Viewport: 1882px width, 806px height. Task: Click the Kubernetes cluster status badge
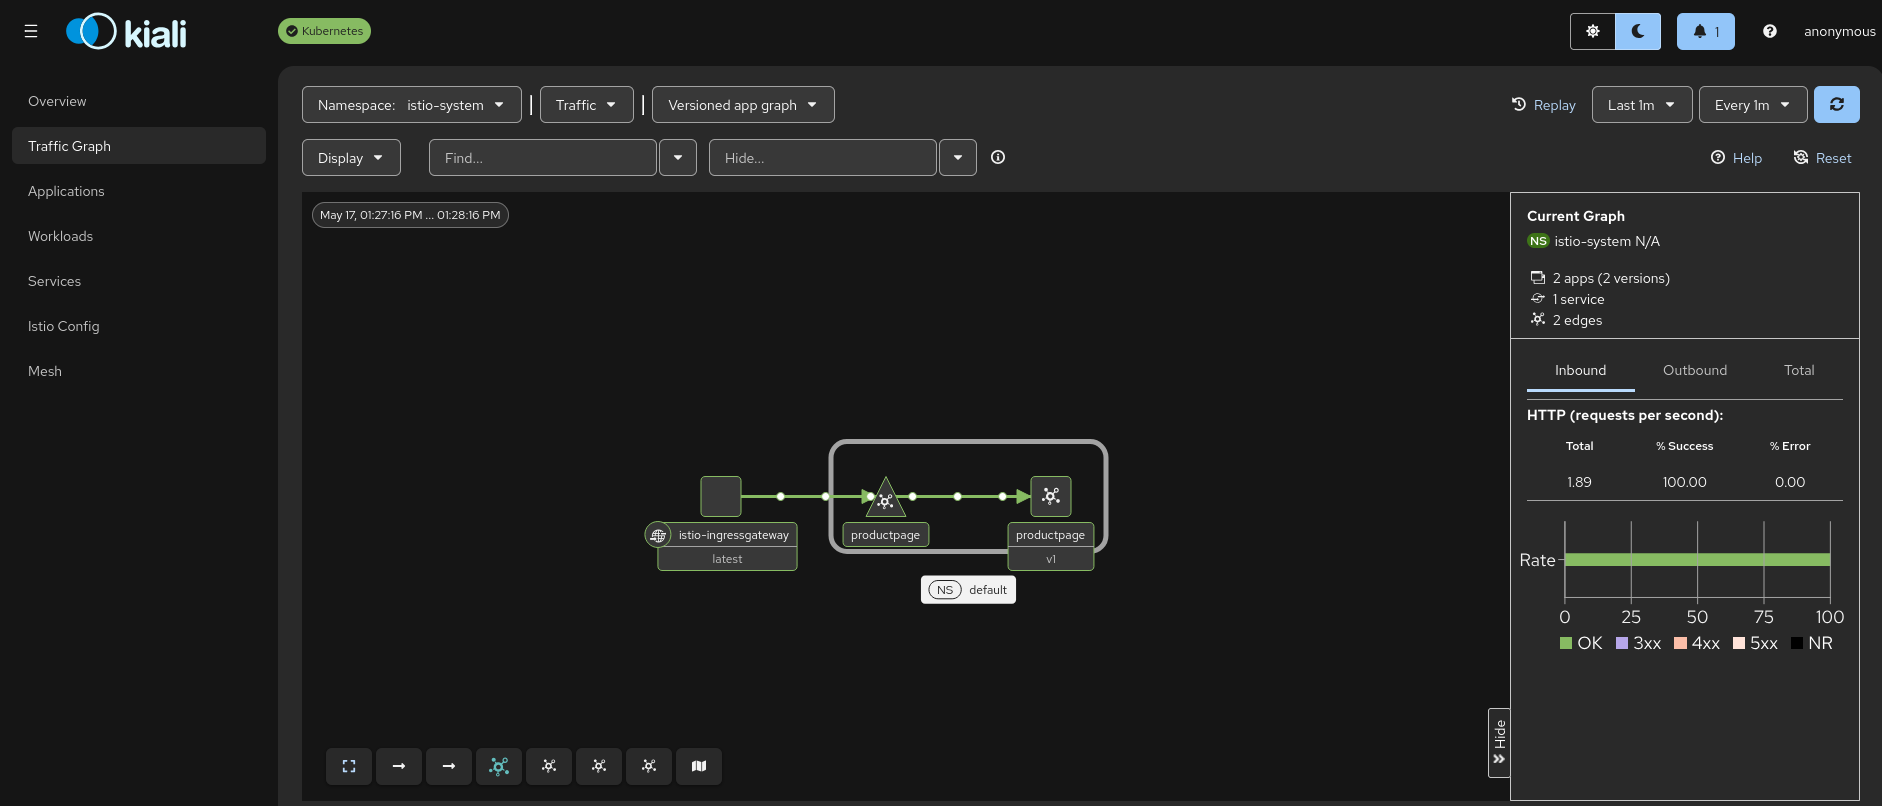(324, 31)
